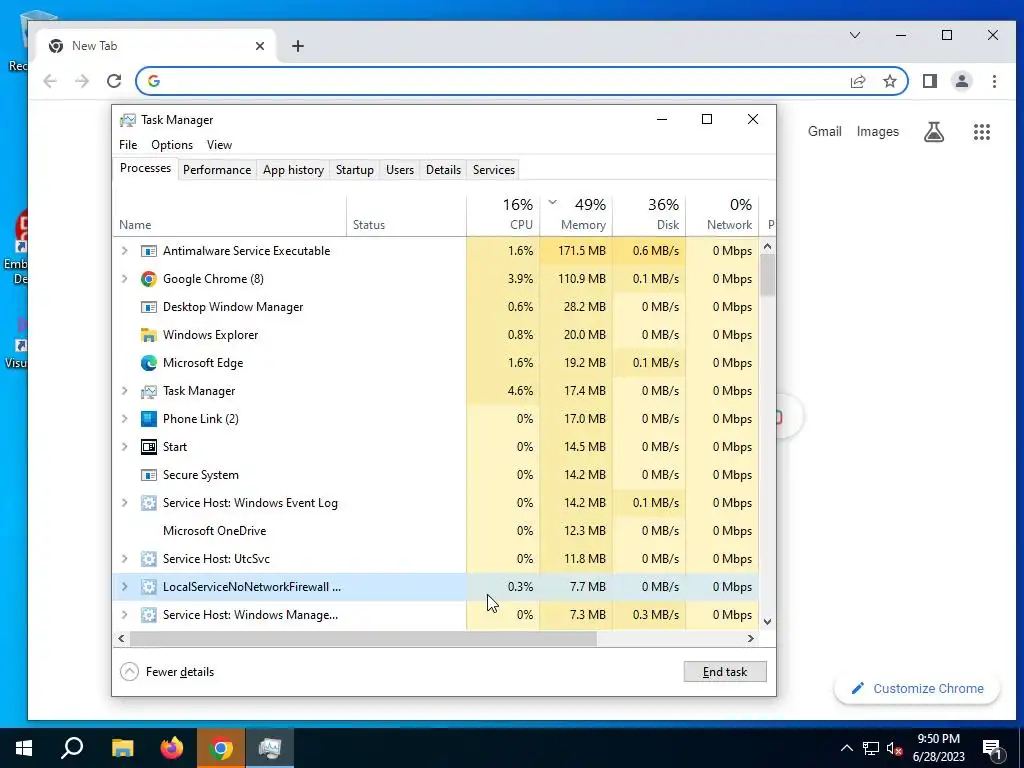
Task: Open Chrome's three-dot menu
Action: coord(994,81)
